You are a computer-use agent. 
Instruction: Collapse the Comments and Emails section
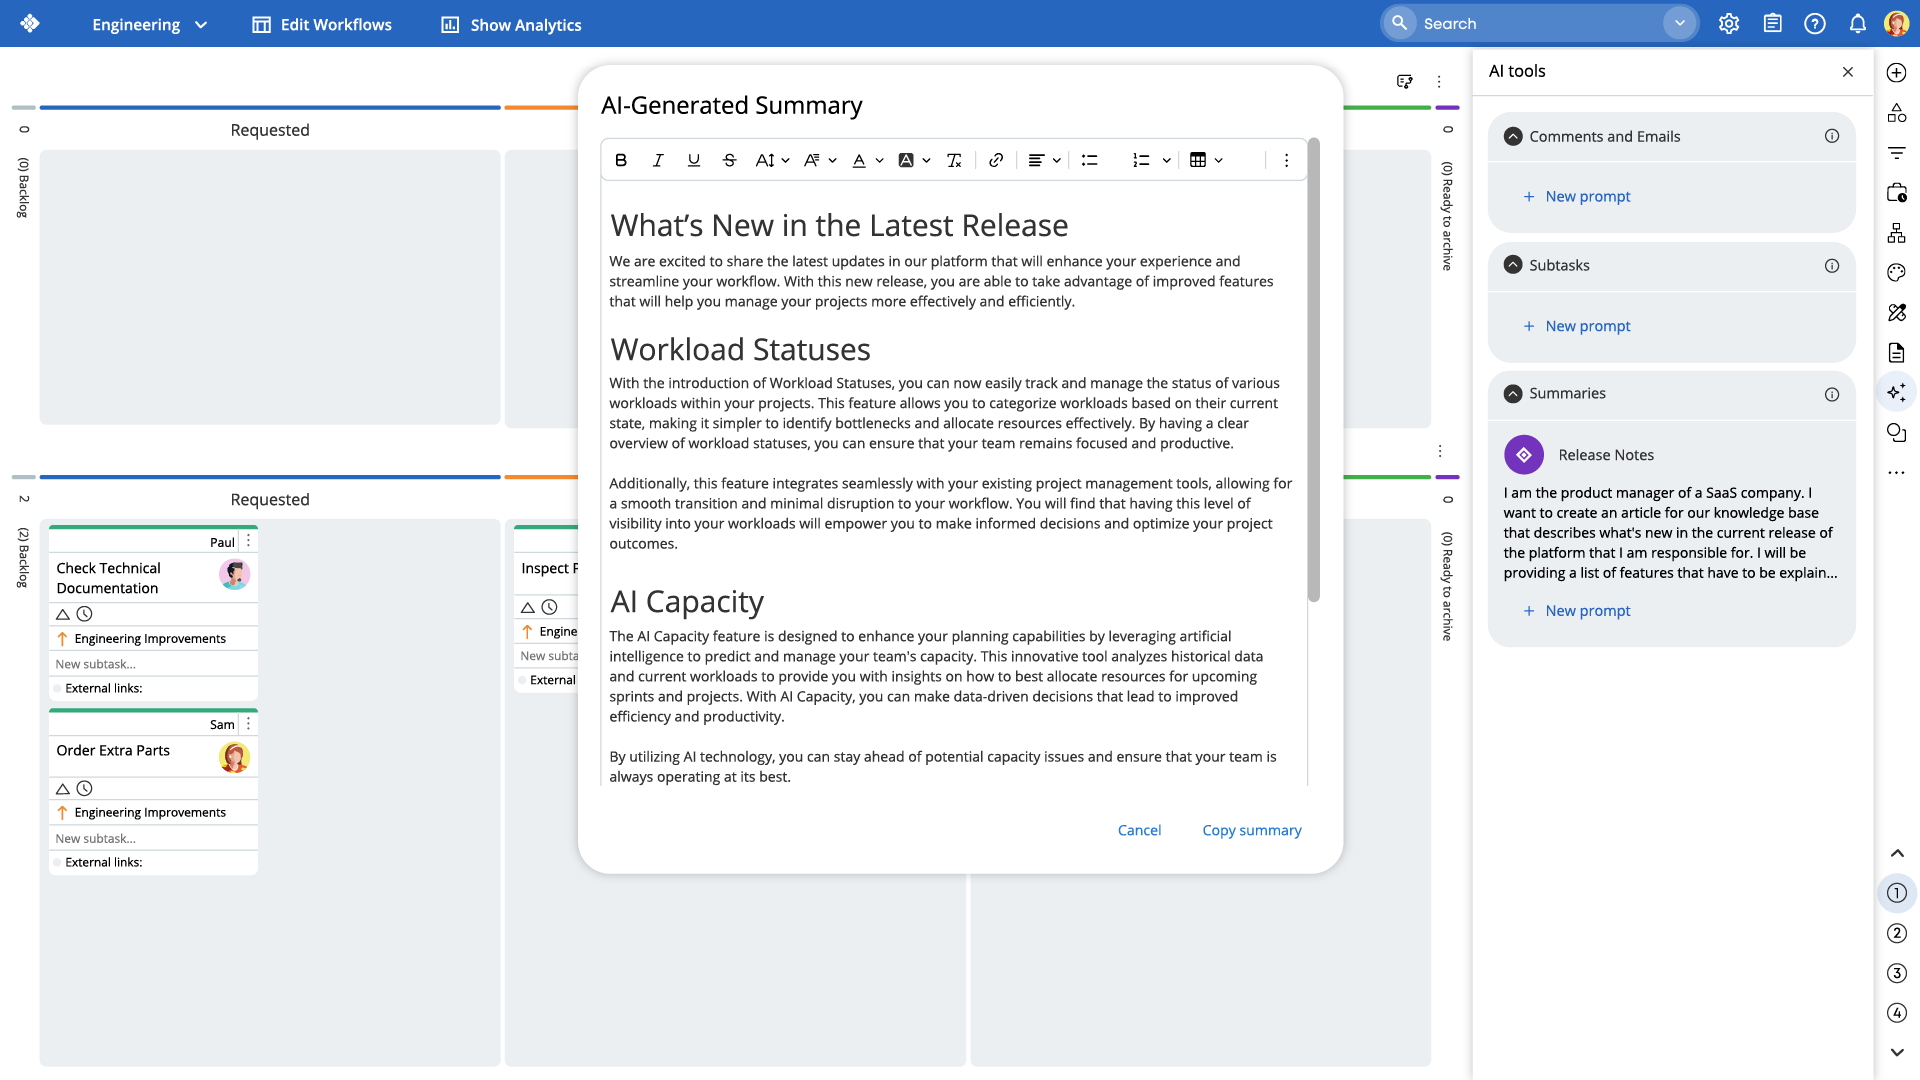pyautogui.click(x=1513, y=136)
